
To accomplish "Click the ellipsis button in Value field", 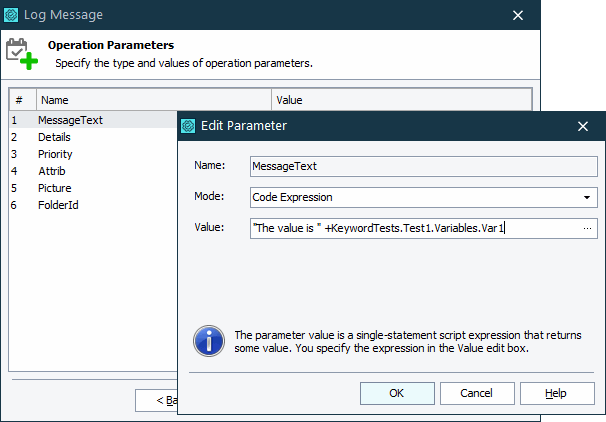I will [x=587, y=229].
